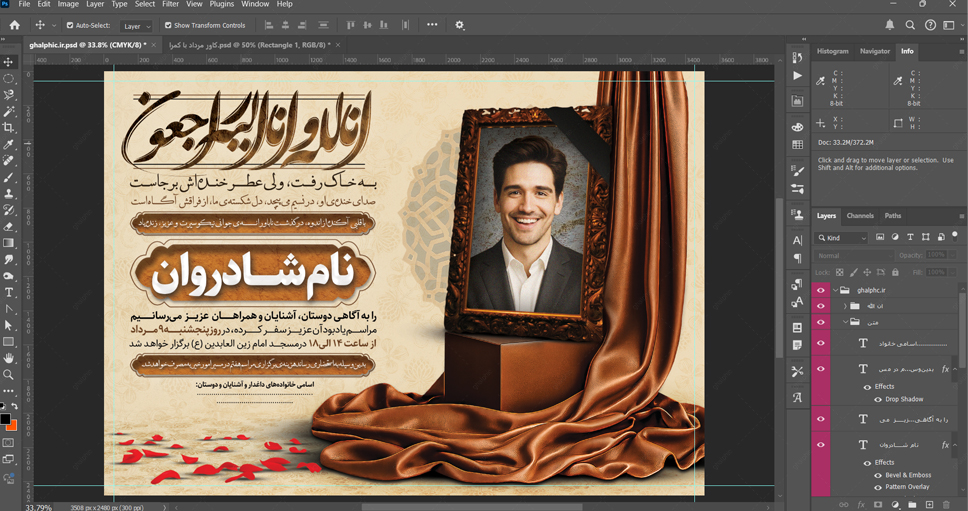This screenshot has height=511, width=968.
Task: Open the Actions play-button panel icon
Action: pos(797,76)
